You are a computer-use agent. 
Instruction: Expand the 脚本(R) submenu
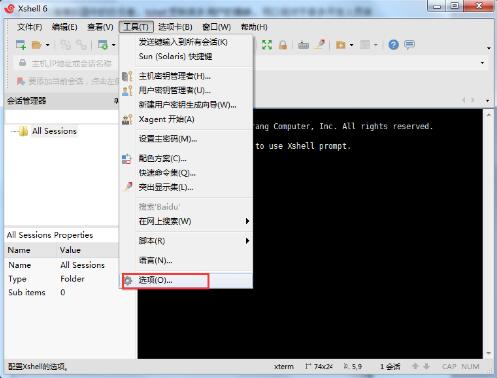[x=186, y=241]
